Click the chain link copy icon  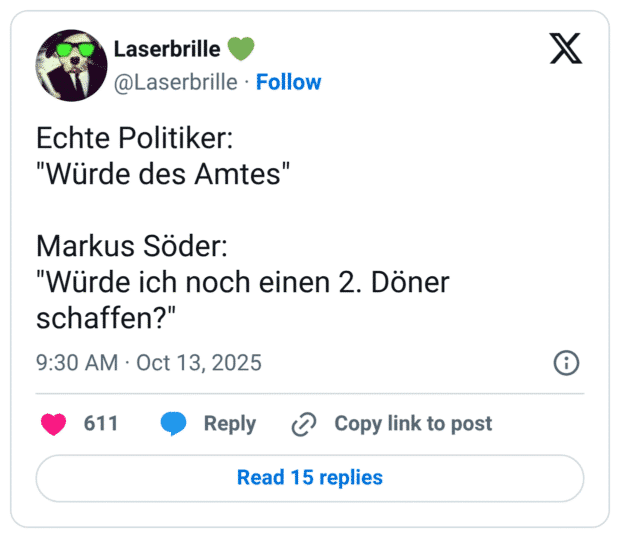click(303, 424)
